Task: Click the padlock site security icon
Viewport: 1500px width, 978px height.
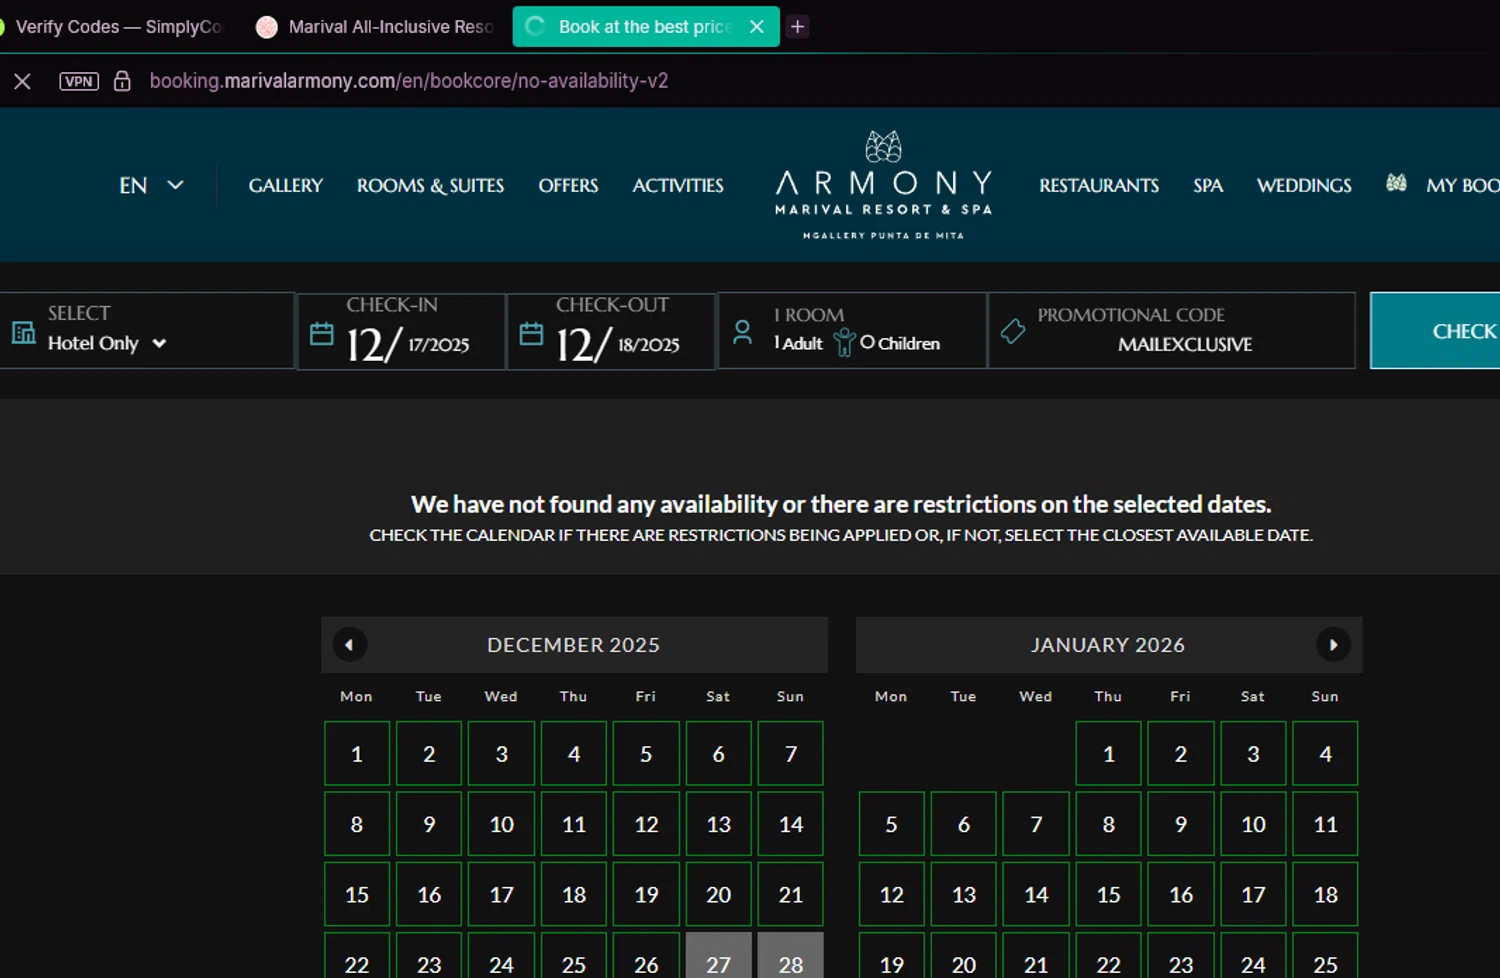Action: [122, 81]
